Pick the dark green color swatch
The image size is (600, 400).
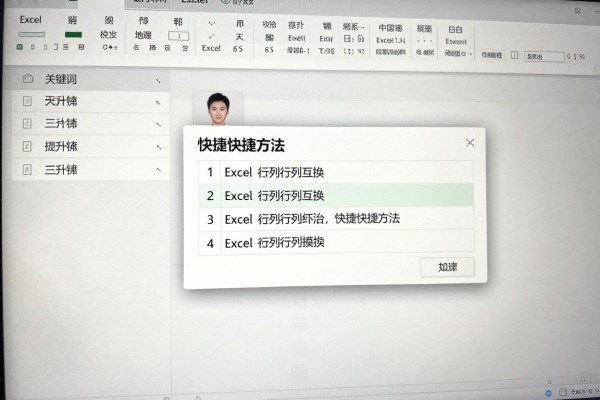(x=73, y=35)
